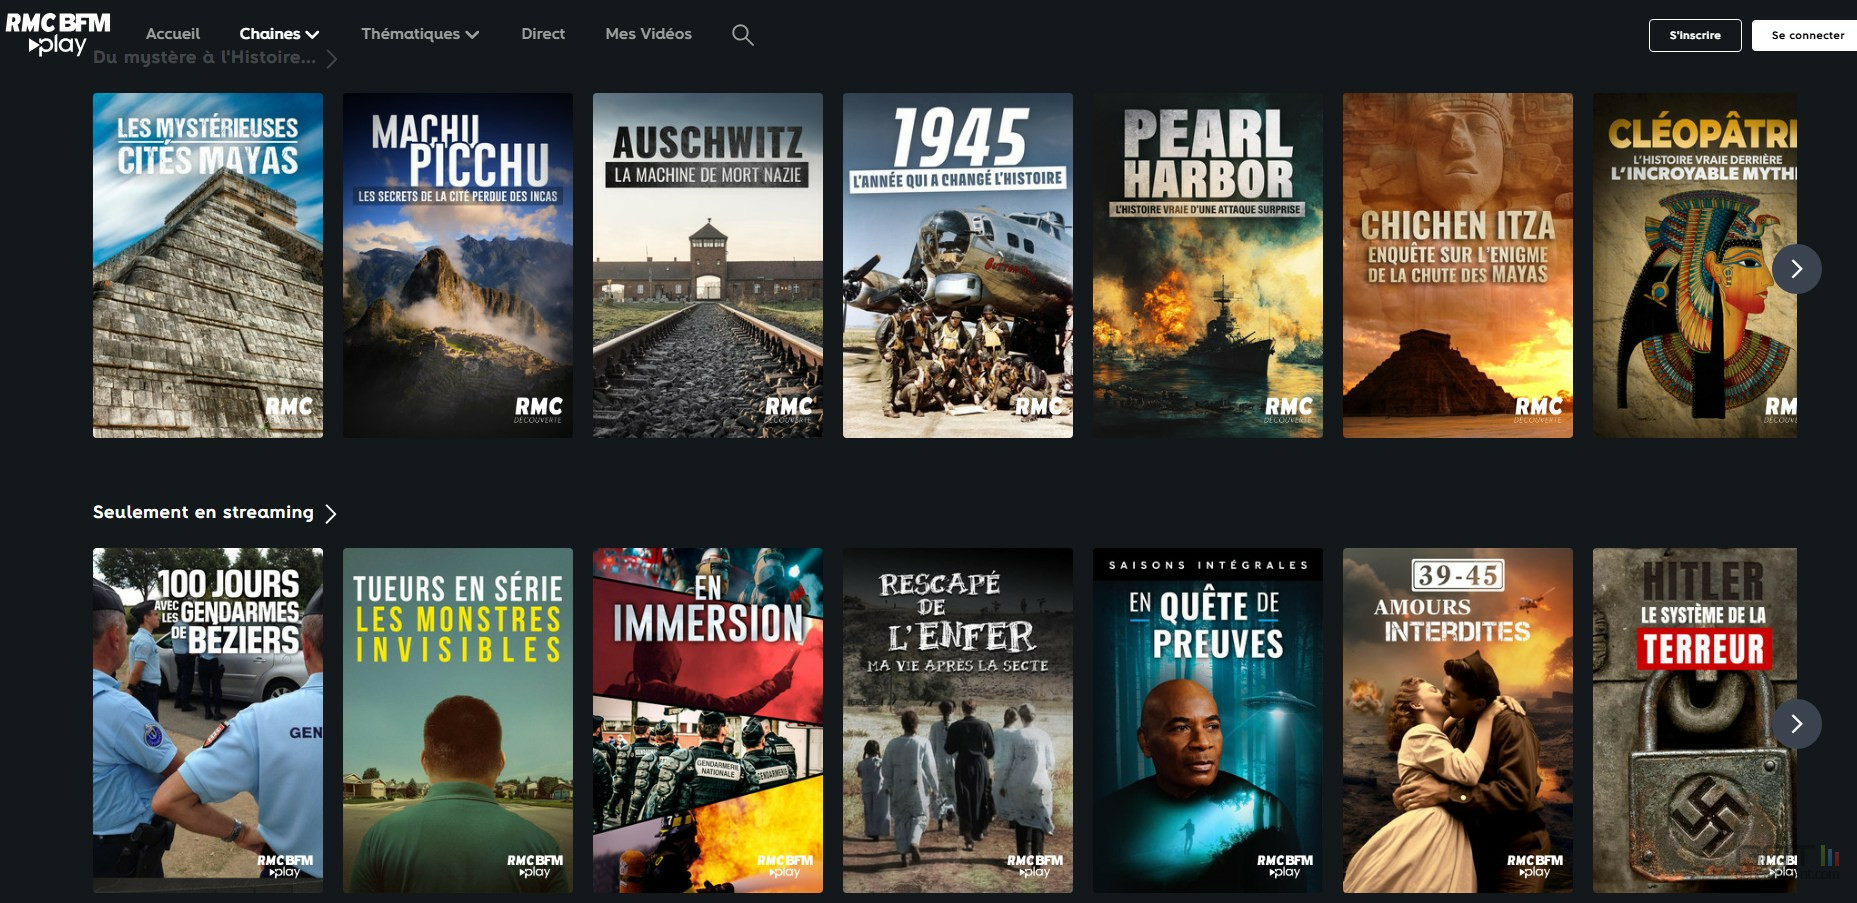Advance the top carousel with the right arrow

[1796, 269]
